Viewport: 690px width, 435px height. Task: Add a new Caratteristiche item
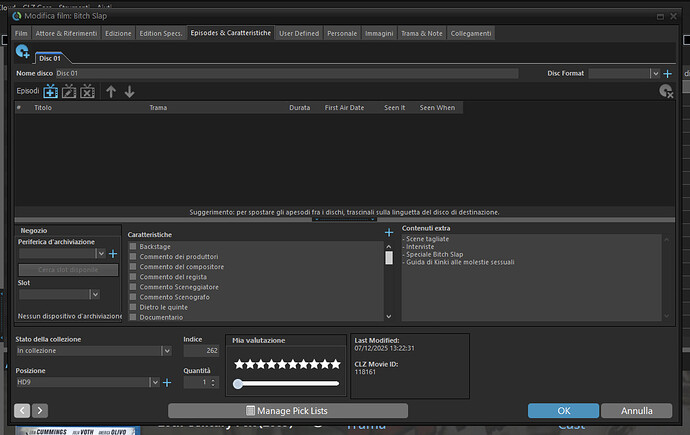click(389, 233)
